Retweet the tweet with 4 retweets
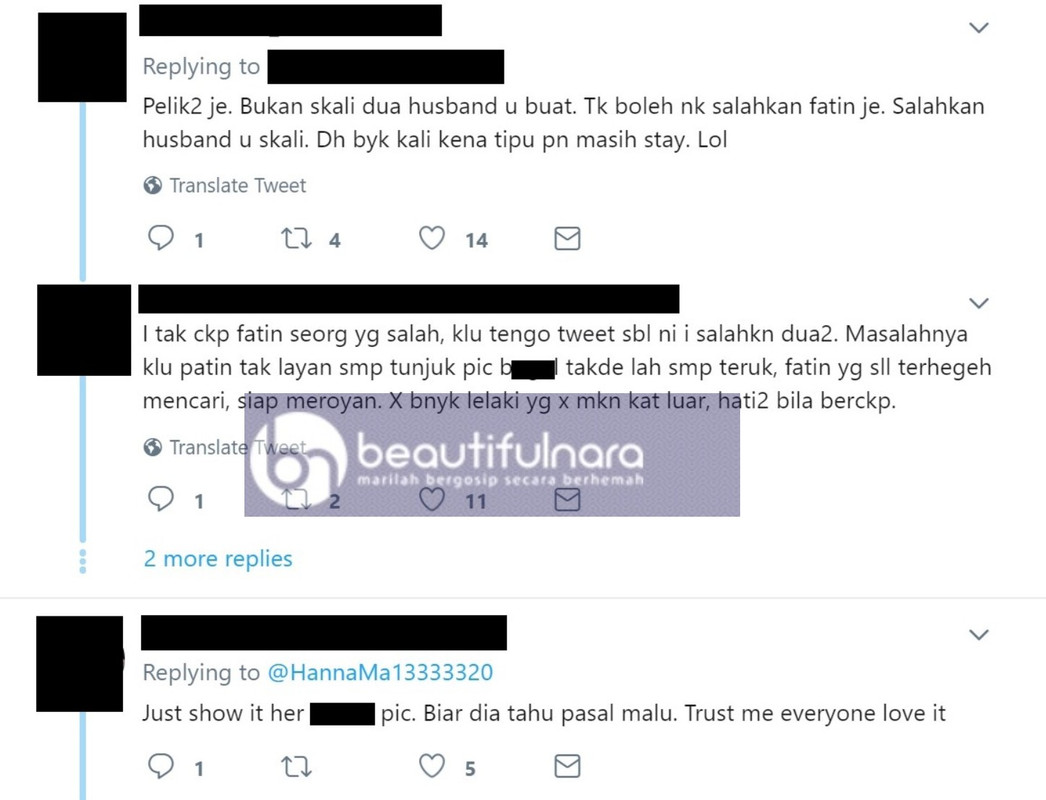This screenshot has width=1046, height=800. [296, 238]
